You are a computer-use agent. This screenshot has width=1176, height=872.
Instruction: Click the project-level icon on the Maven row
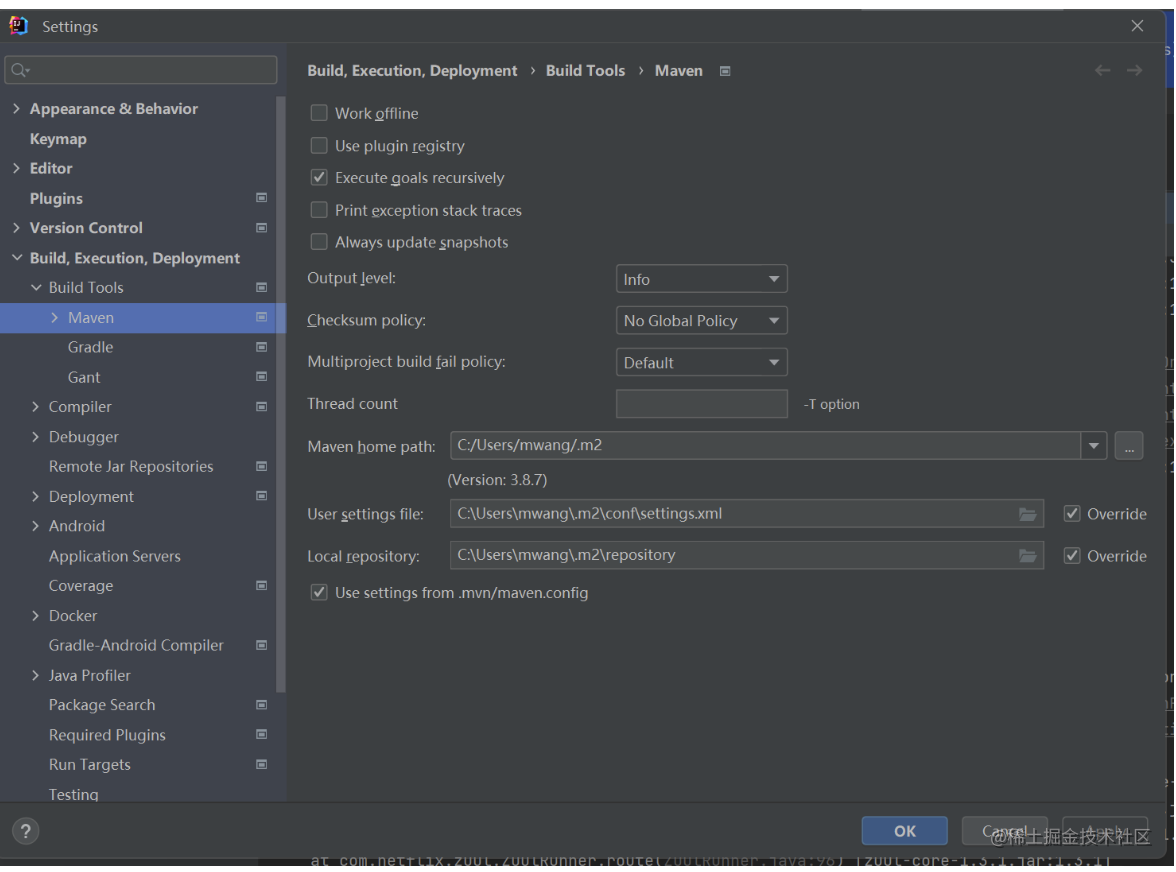[262, 317]
